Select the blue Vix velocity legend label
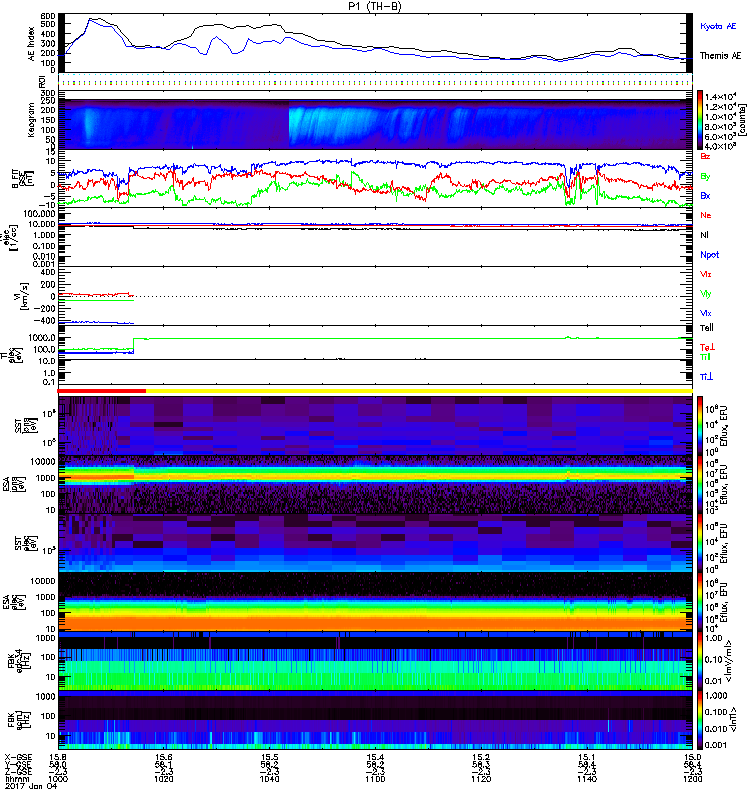 click(706, 313)
